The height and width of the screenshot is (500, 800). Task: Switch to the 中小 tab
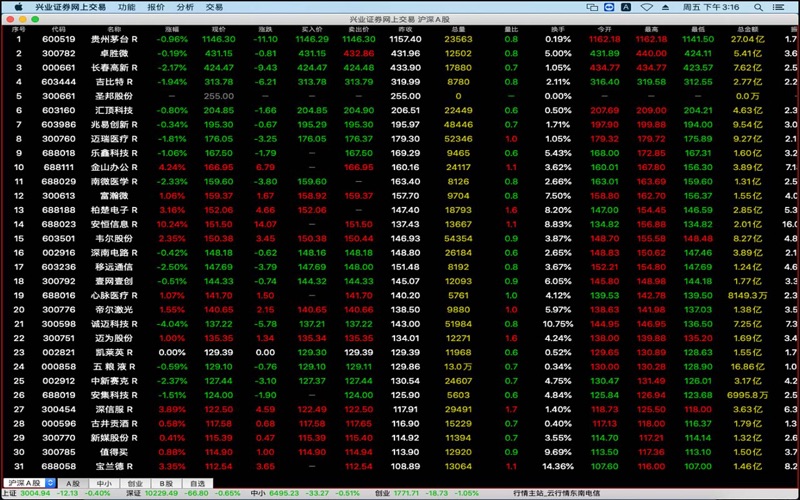pos(104,483)
